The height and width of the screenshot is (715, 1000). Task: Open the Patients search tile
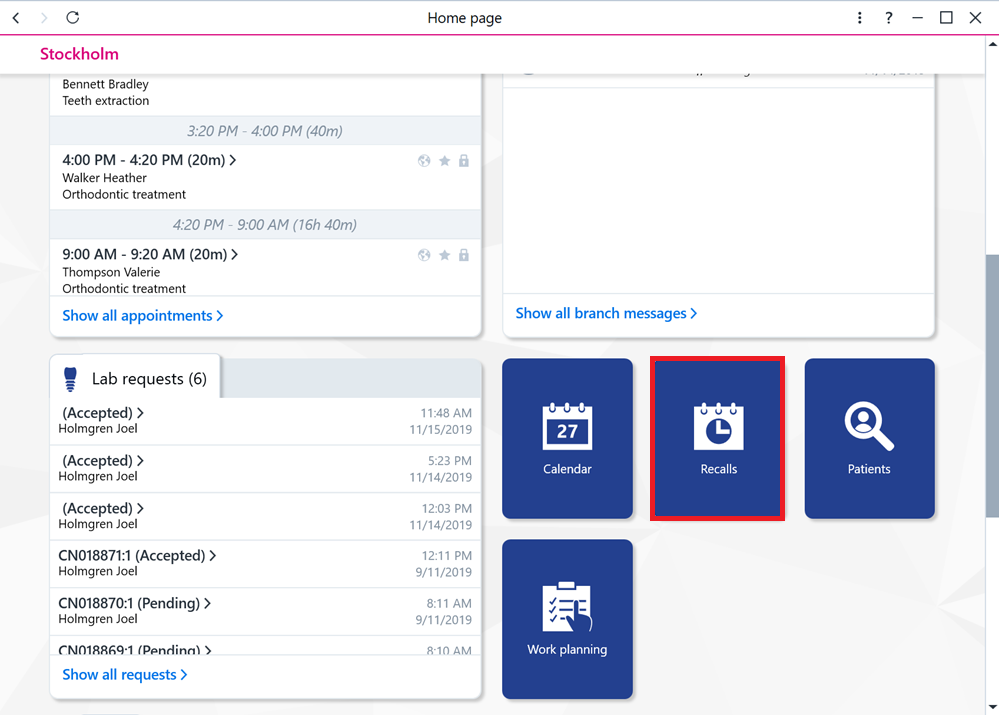pos(869,438)
